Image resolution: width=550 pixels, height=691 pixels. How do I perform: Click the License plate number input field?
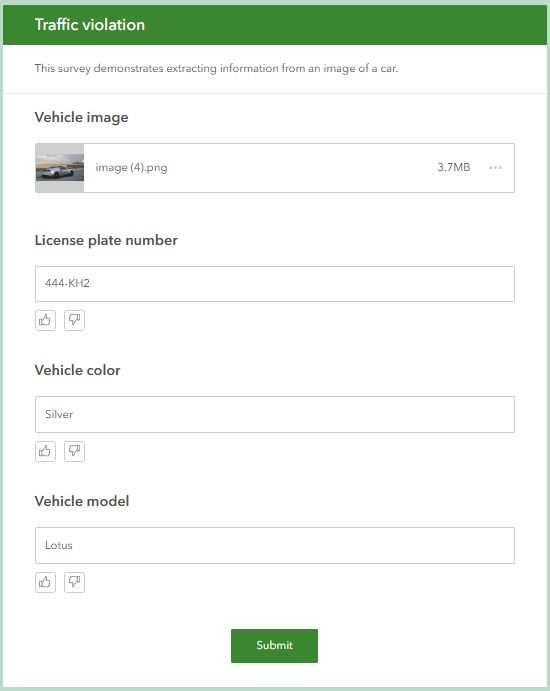coord(275,284)
